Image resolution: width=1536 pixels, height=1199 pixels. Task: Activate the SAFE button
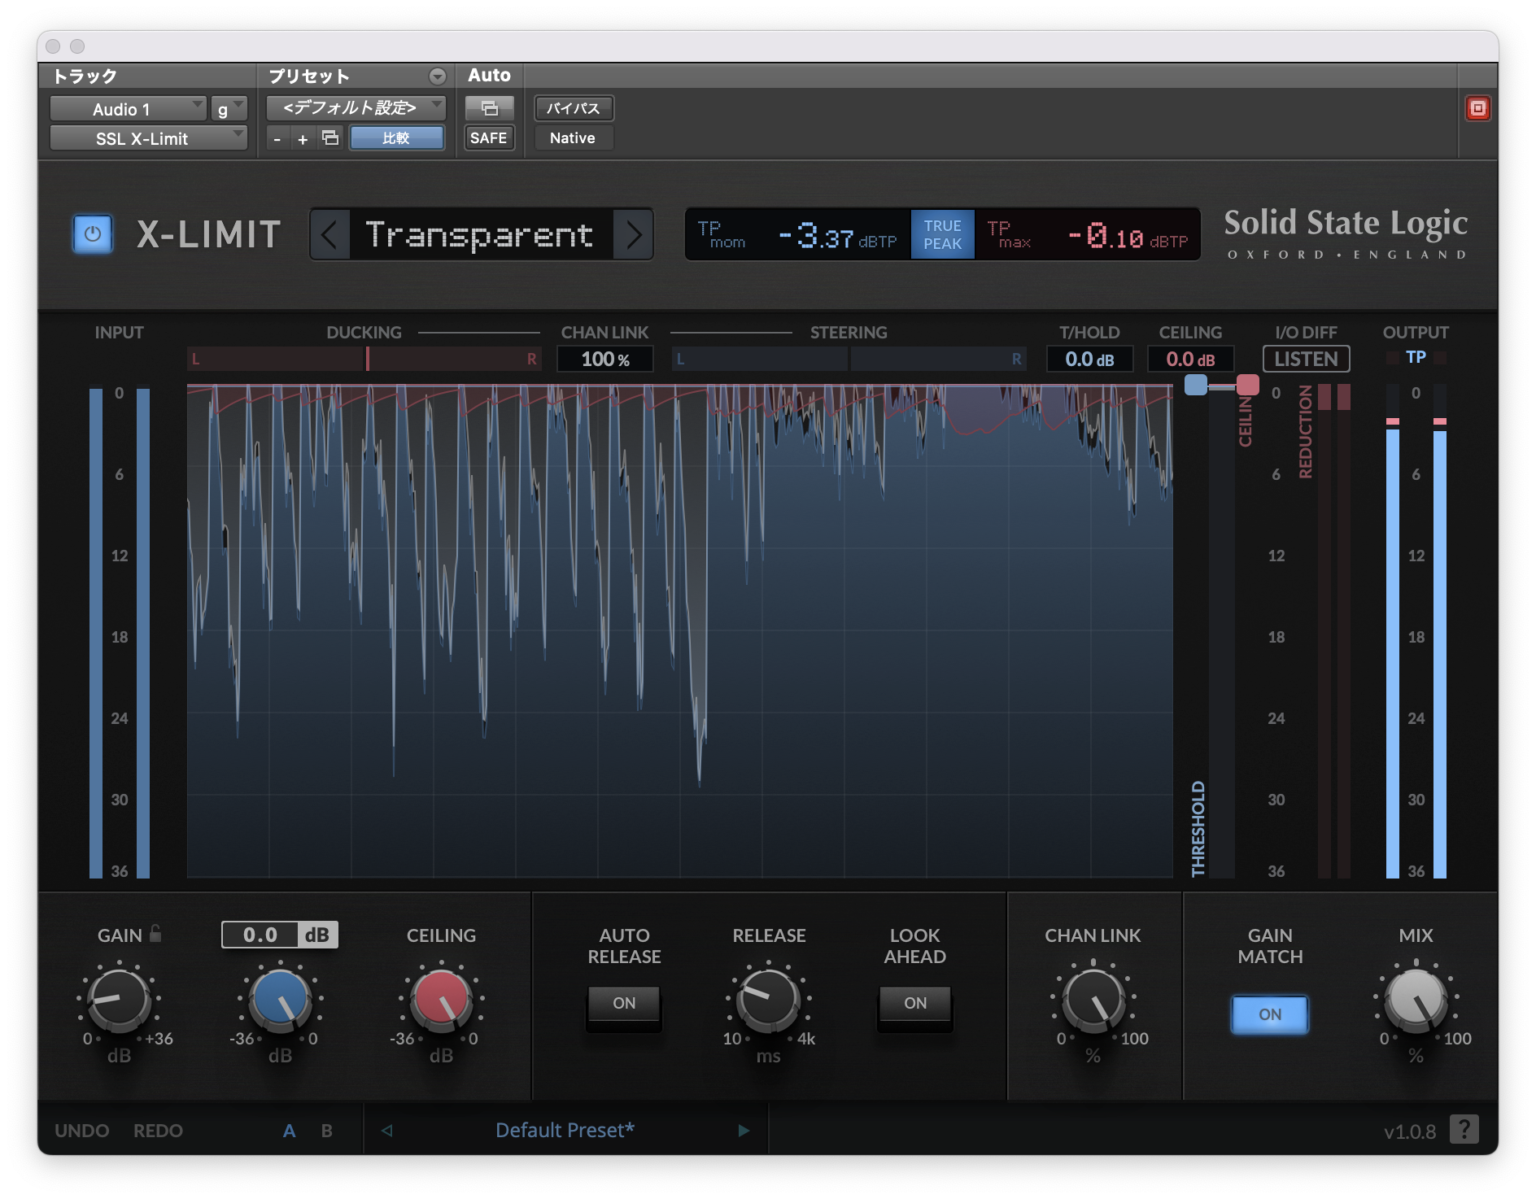pos(489,138)
